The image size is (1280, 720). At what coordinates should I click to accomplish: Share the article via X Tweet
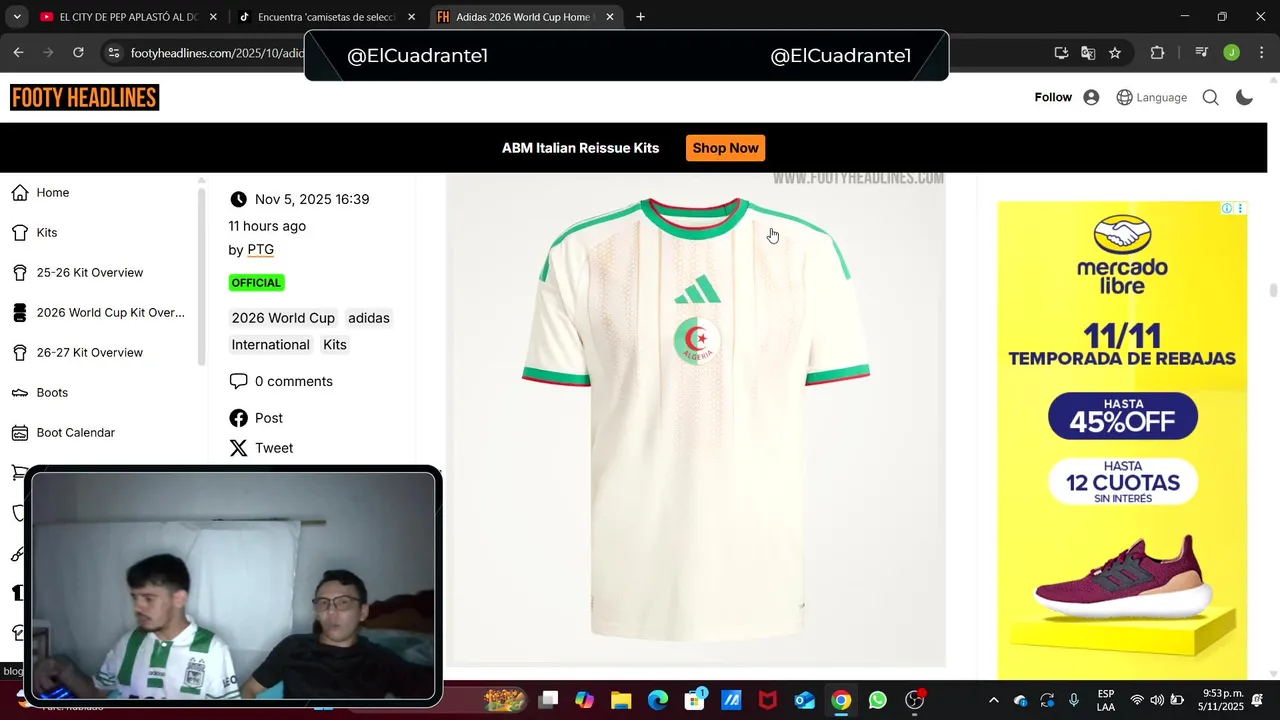tap(261, 448)
